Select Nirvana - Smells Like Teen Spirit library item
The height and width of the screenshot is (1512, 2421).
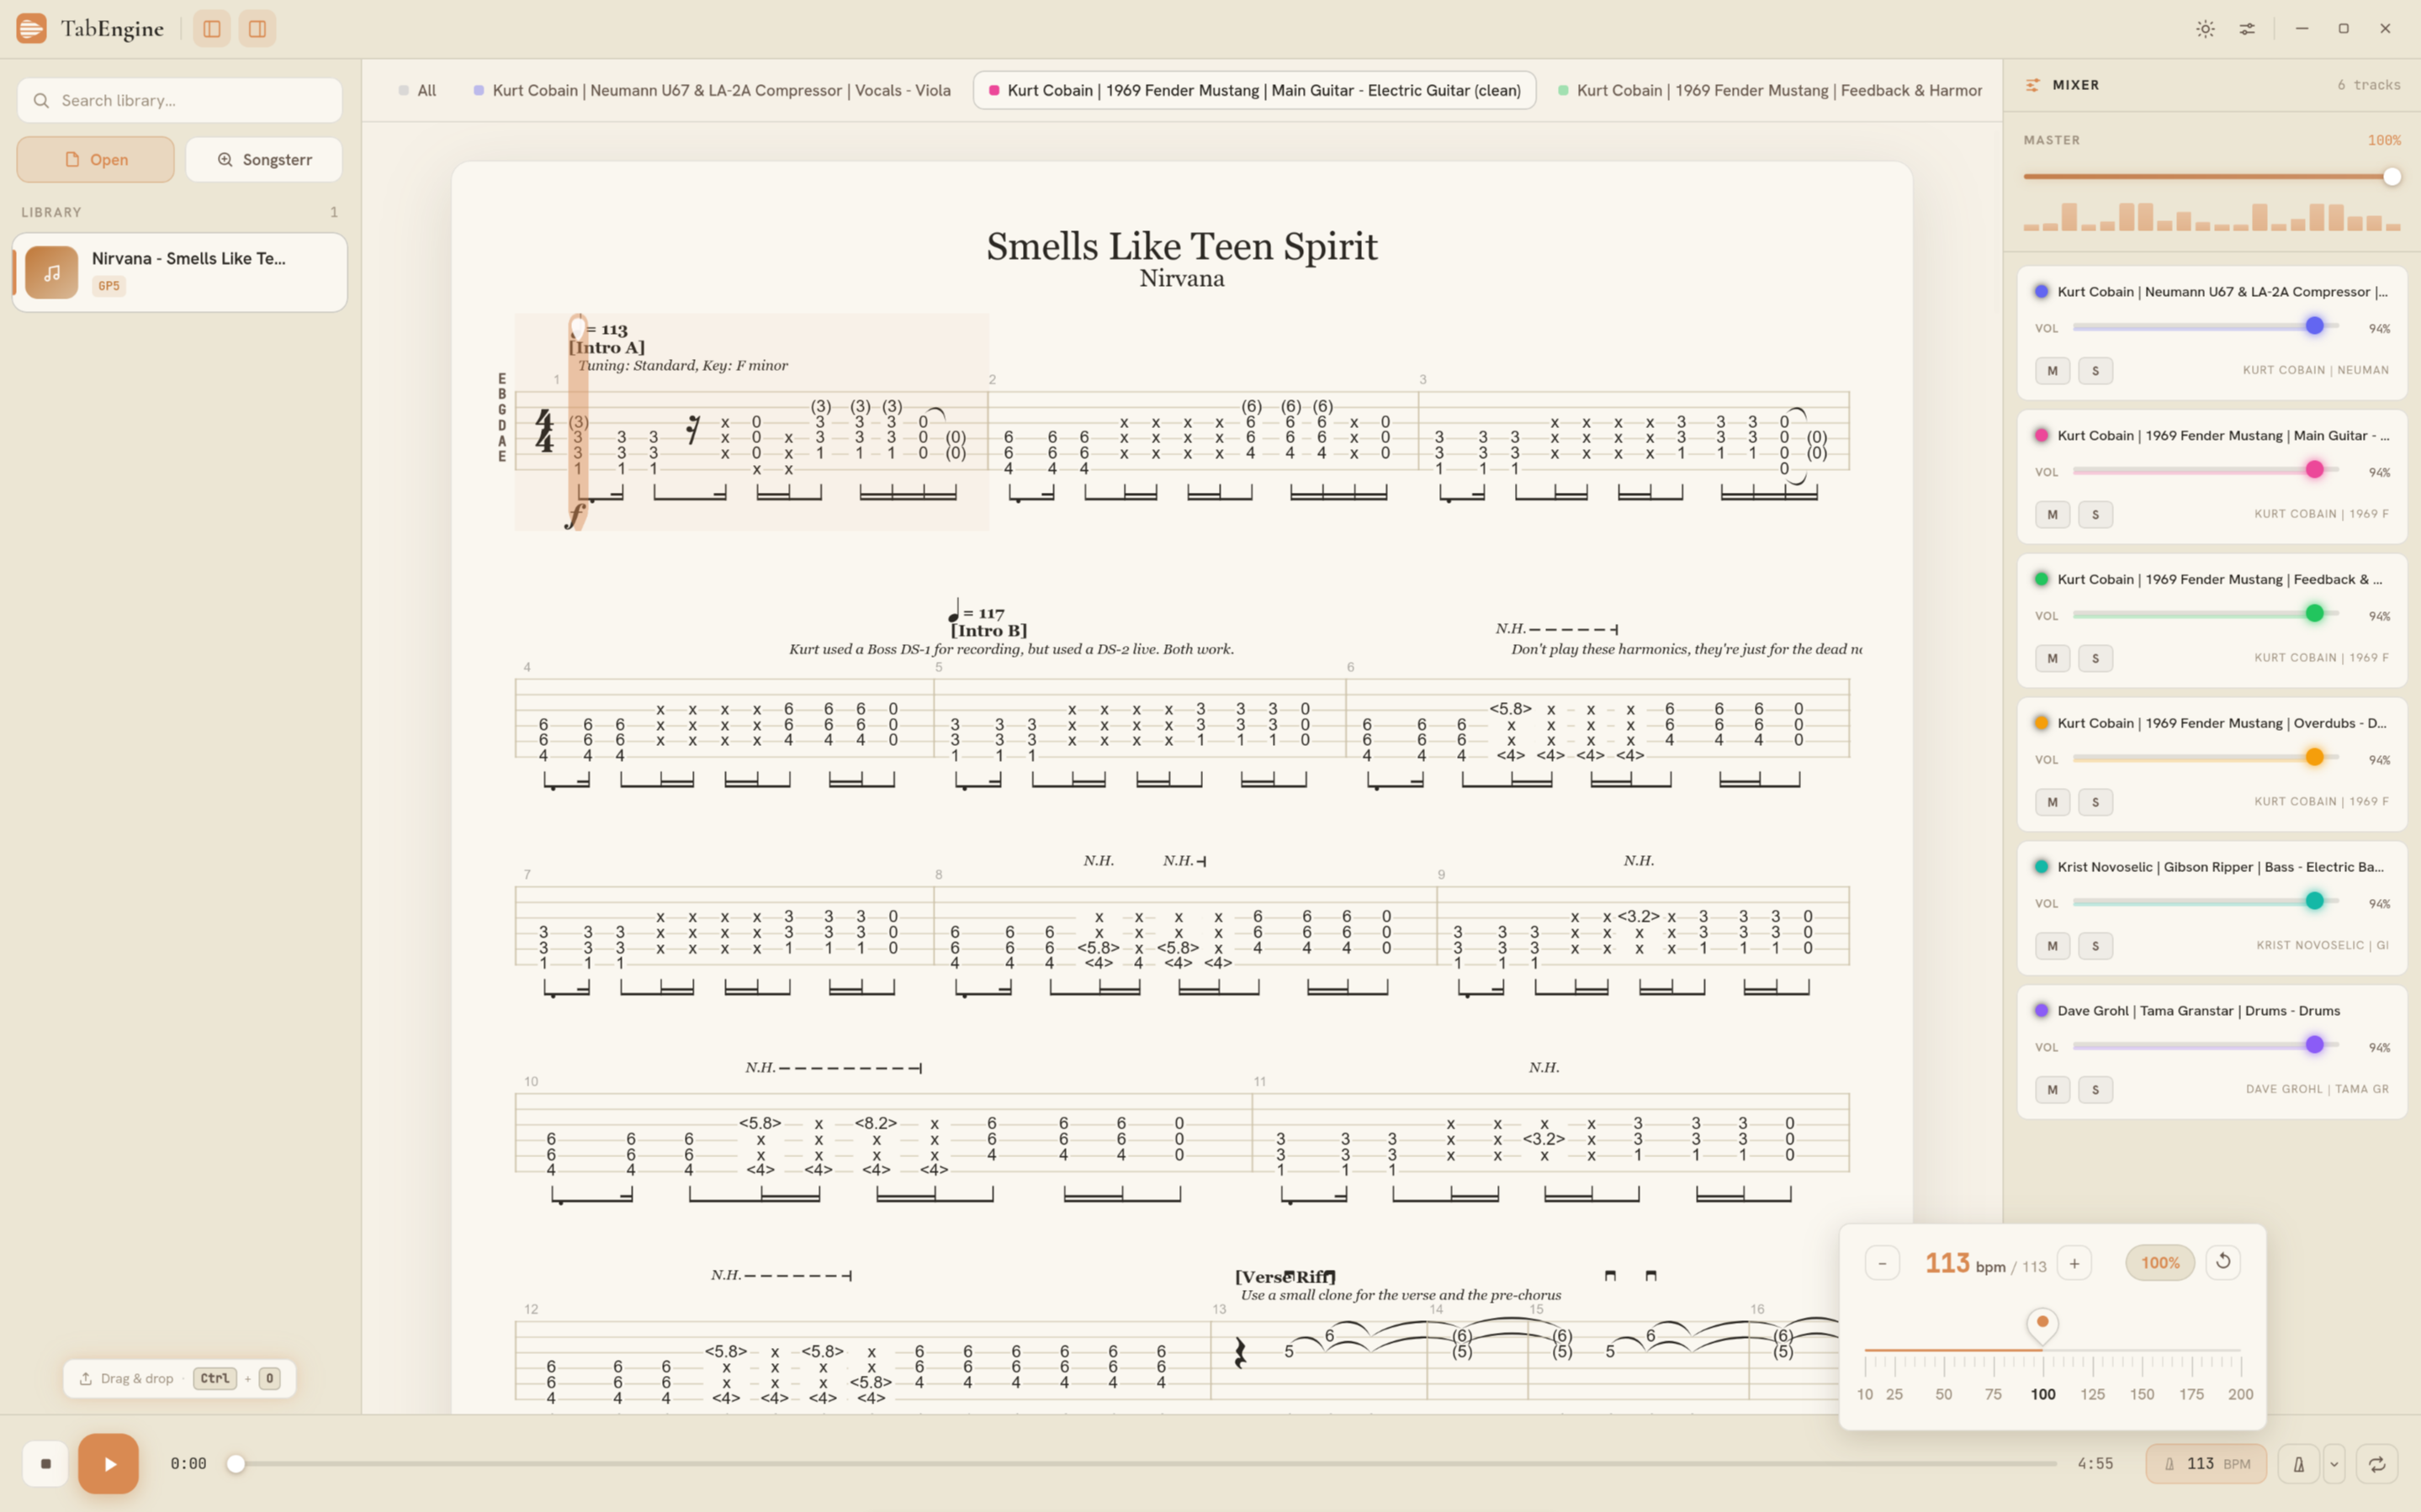[180, 273]
